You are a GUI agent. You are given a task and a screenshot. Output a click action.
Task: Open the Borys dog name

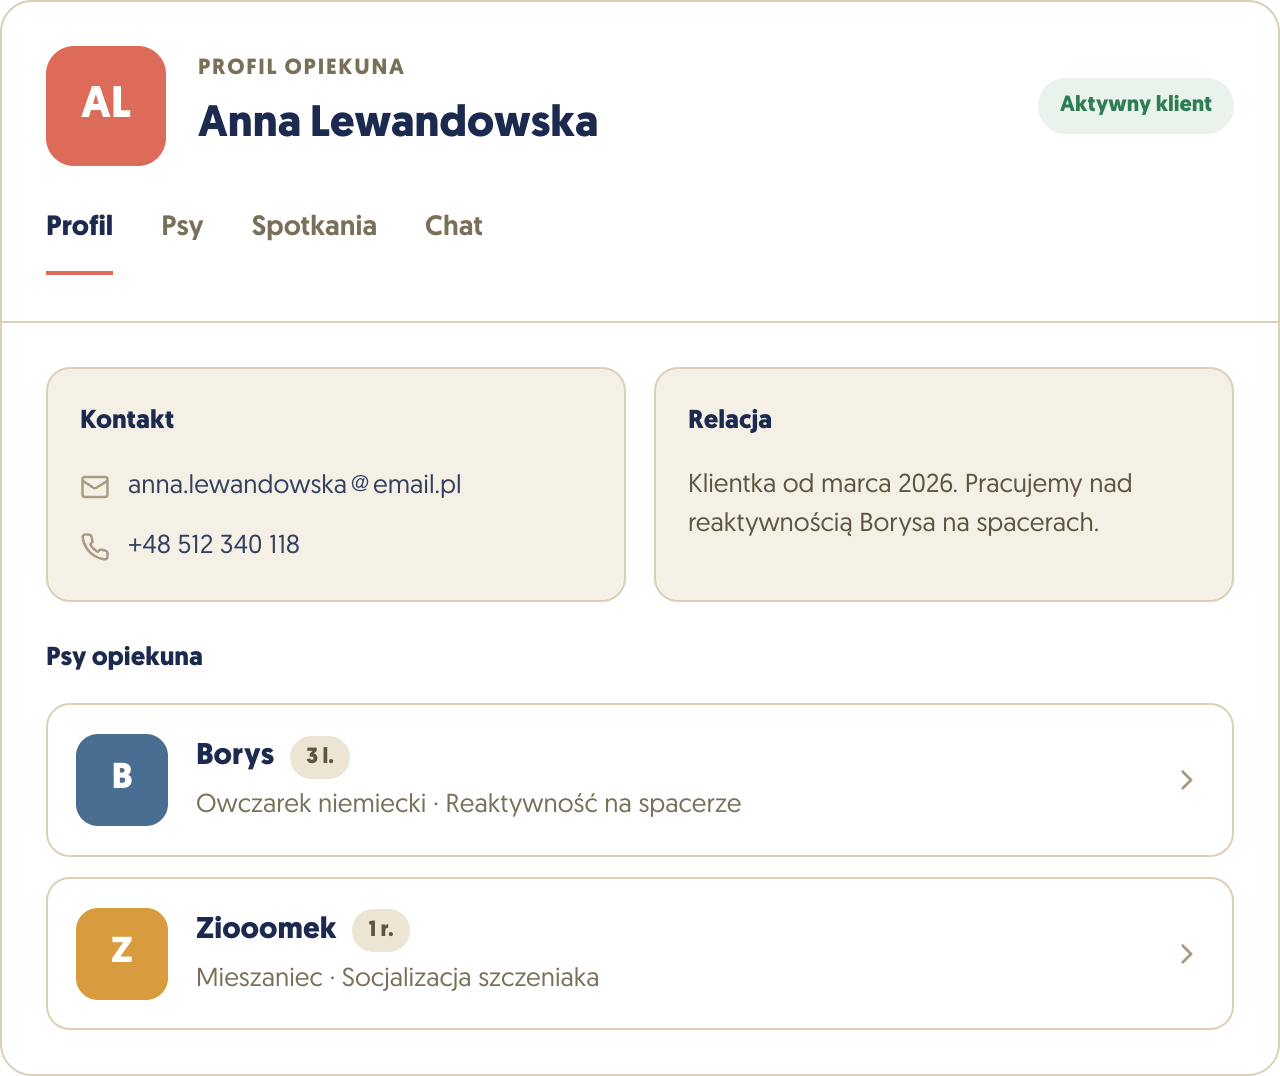pyautogui.click(x=235, y=754)
